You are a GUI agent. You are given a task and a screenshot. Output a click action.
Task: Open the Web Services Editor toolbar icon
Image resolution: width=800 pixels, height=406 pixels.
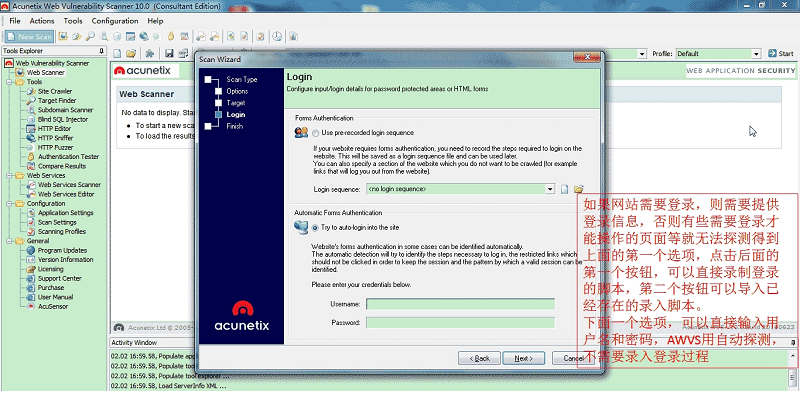tap(215, 37)
